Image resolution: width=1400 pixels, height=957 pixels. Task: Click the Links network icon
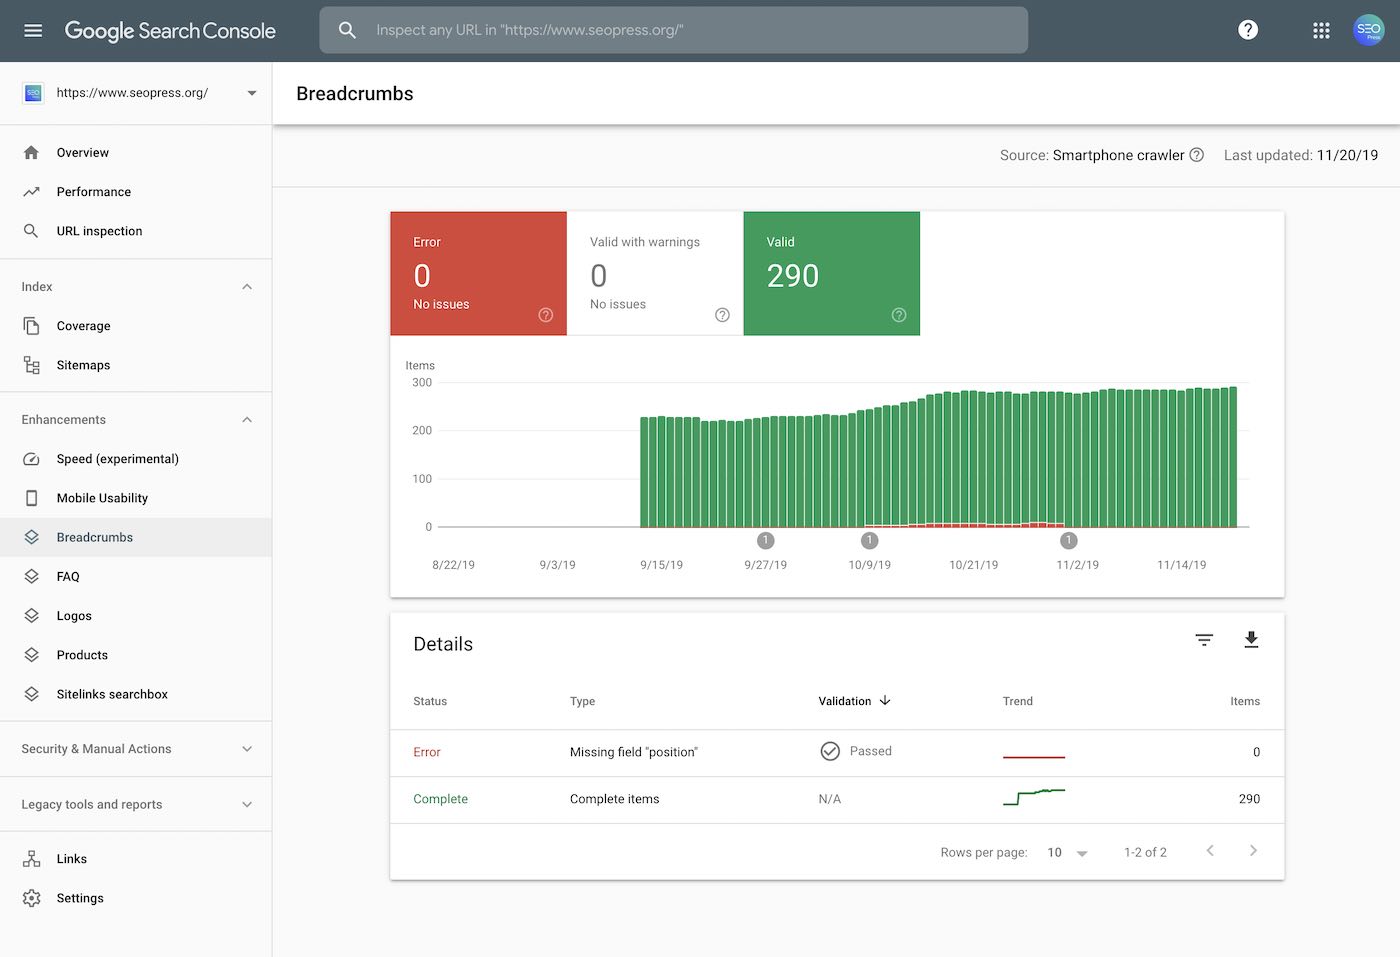pos(31,859)
